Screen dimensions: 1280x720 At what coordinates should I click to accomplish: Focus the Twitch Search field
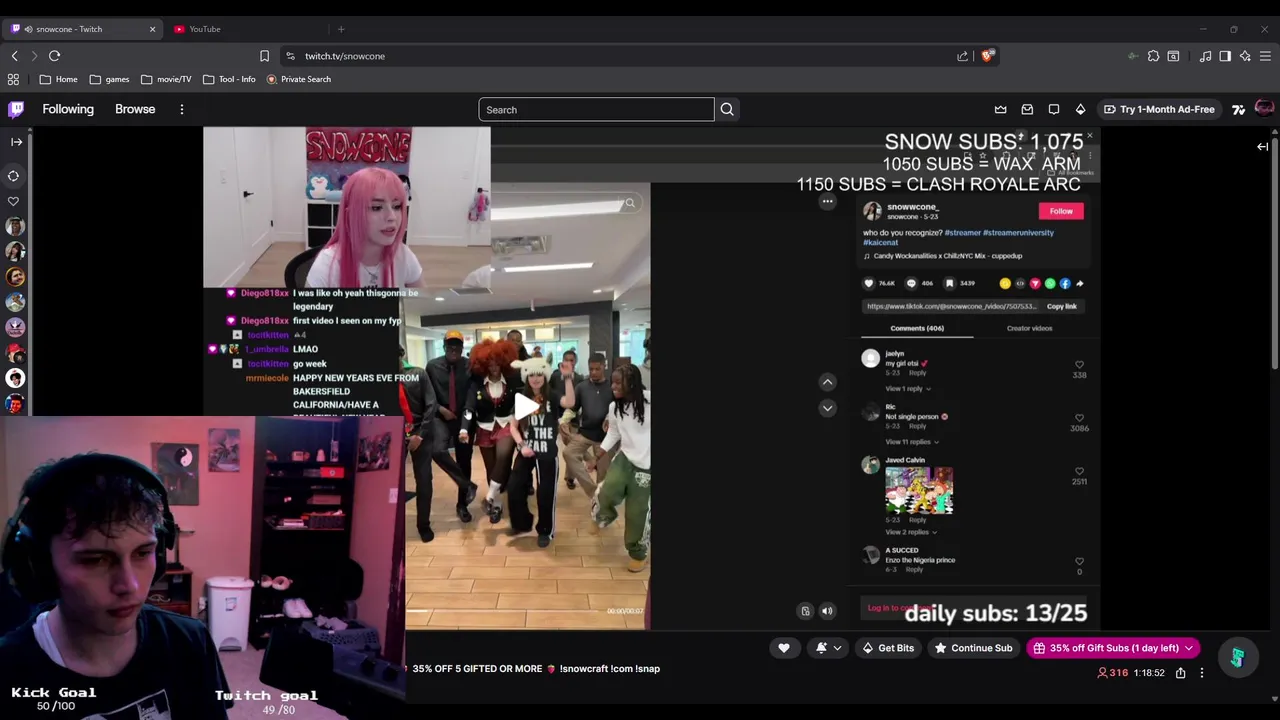click(x=596, y=109)
